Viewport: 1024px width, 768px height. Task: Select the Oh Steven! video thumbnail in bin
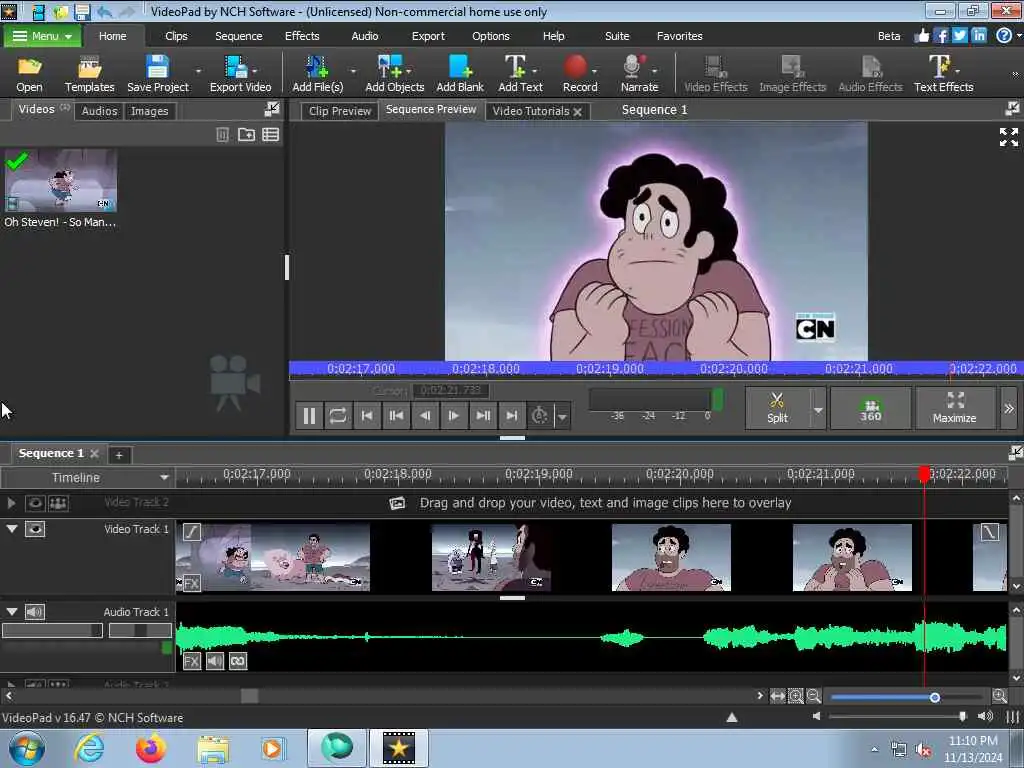click(x=61, y=181)
